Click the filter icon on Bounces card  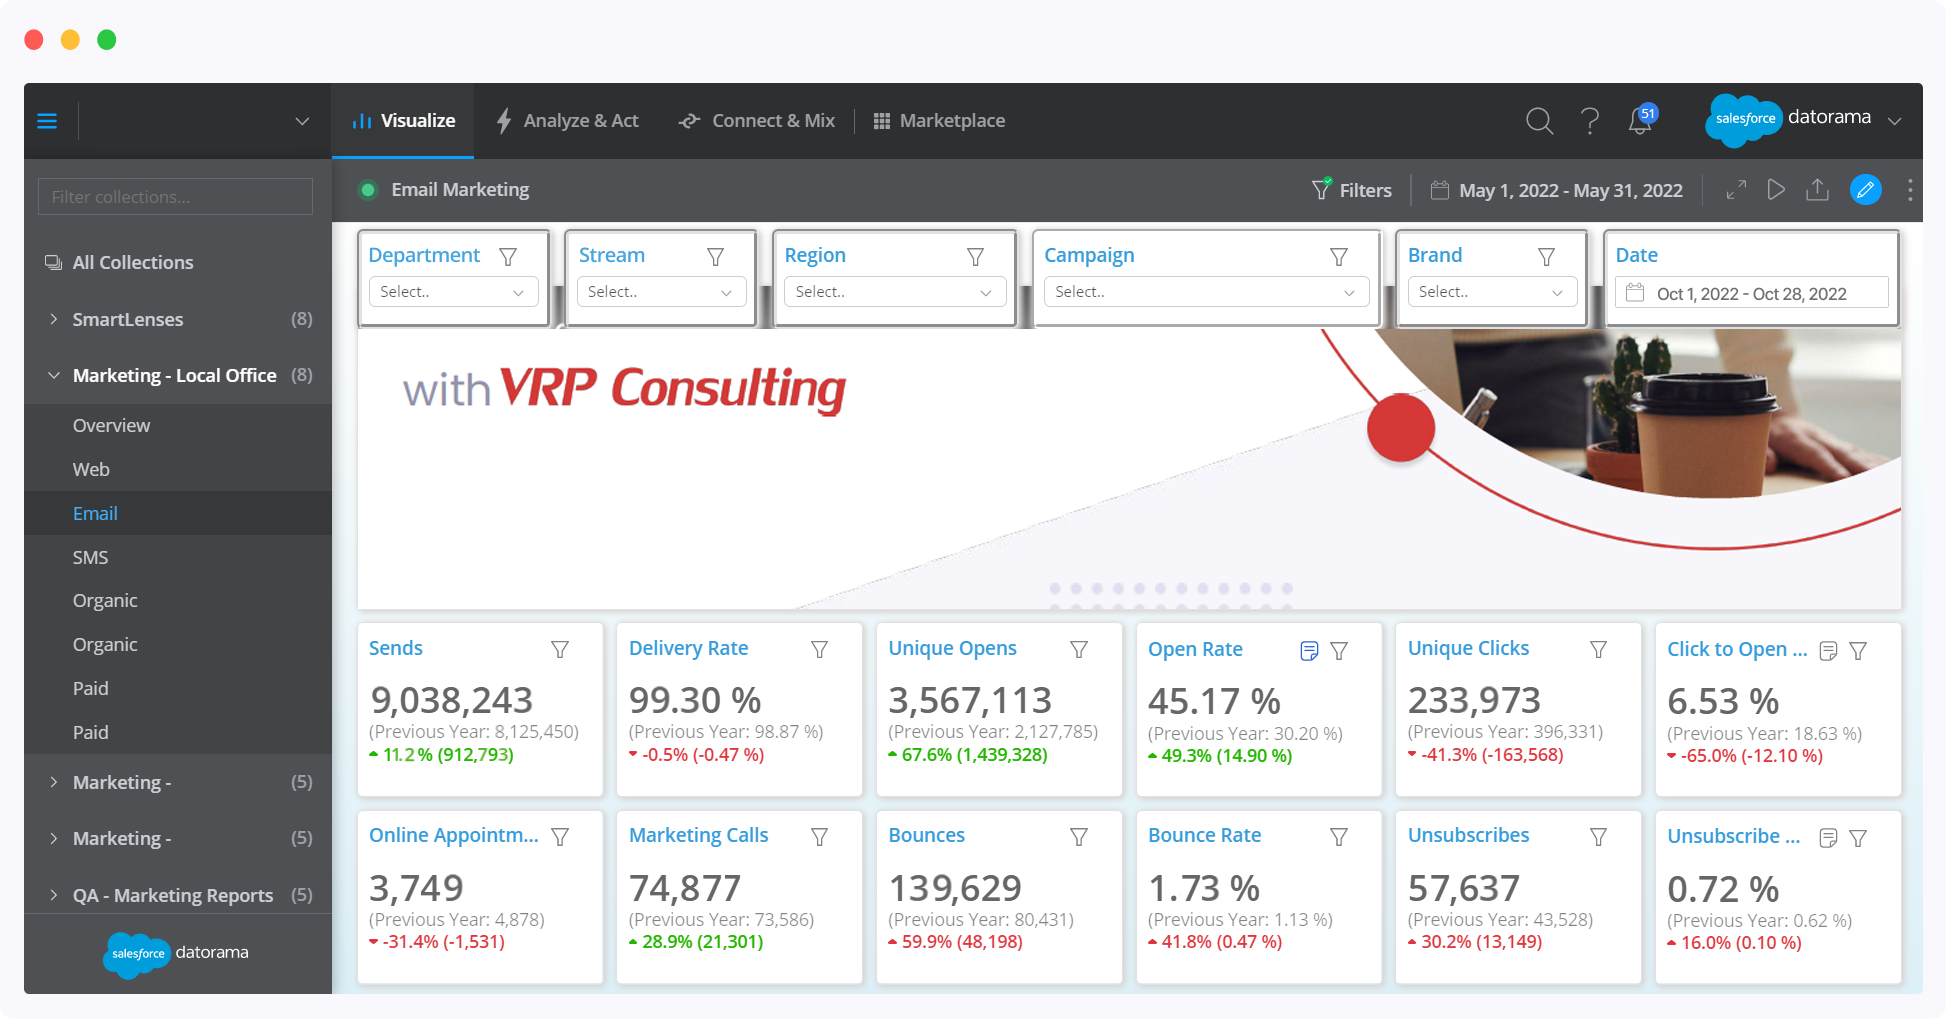point(1079,837)
